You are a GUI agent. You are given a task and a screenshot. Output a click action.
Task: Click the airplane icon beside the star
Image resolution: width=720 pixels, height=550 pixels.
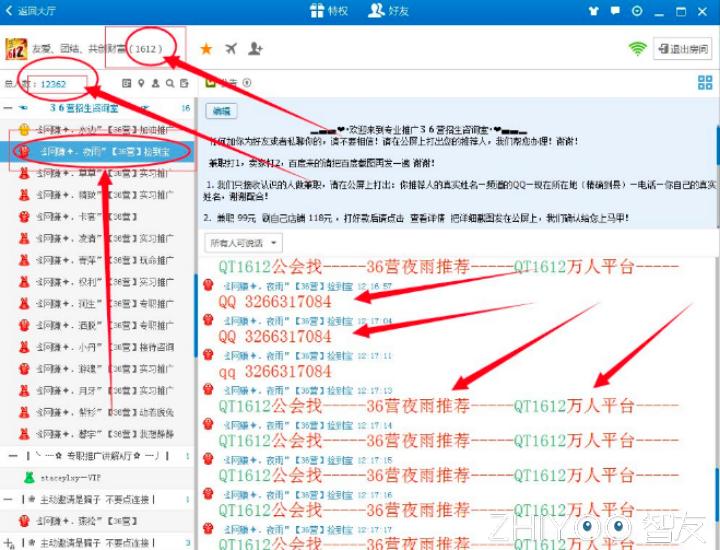[231, 48]
